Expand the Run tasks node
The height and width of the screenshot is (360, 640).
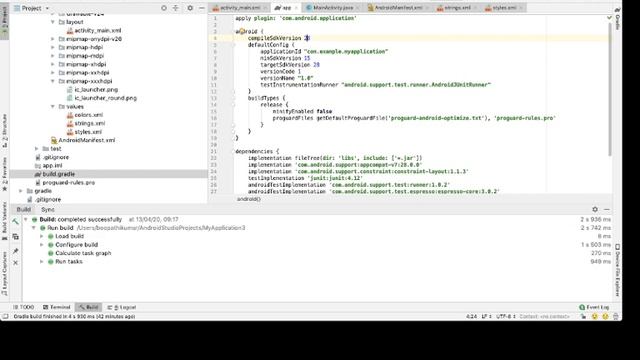pos(42,262)
